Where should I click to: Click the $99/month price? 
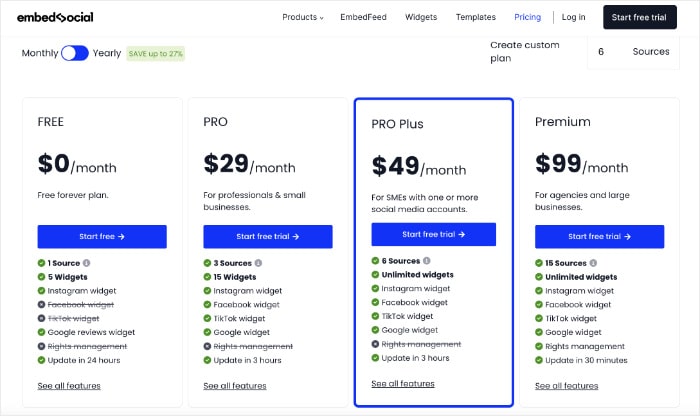click(581, 164)
